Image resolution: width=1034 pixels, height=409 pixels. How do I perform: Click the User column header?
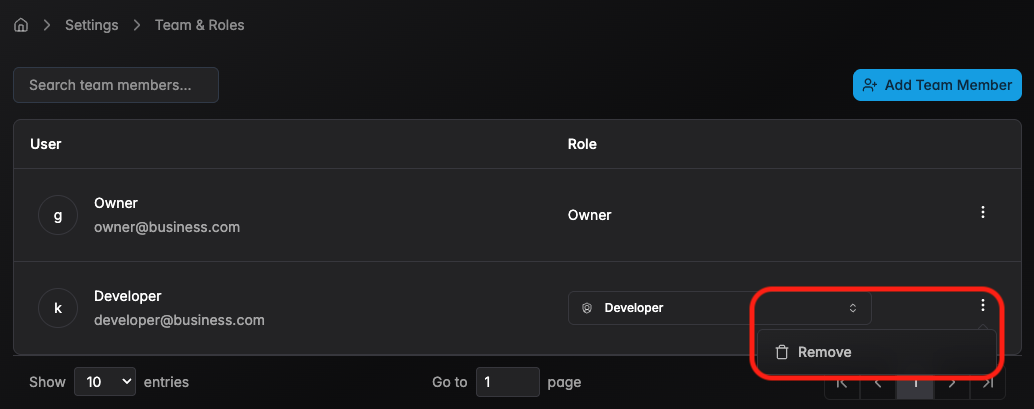46,144
